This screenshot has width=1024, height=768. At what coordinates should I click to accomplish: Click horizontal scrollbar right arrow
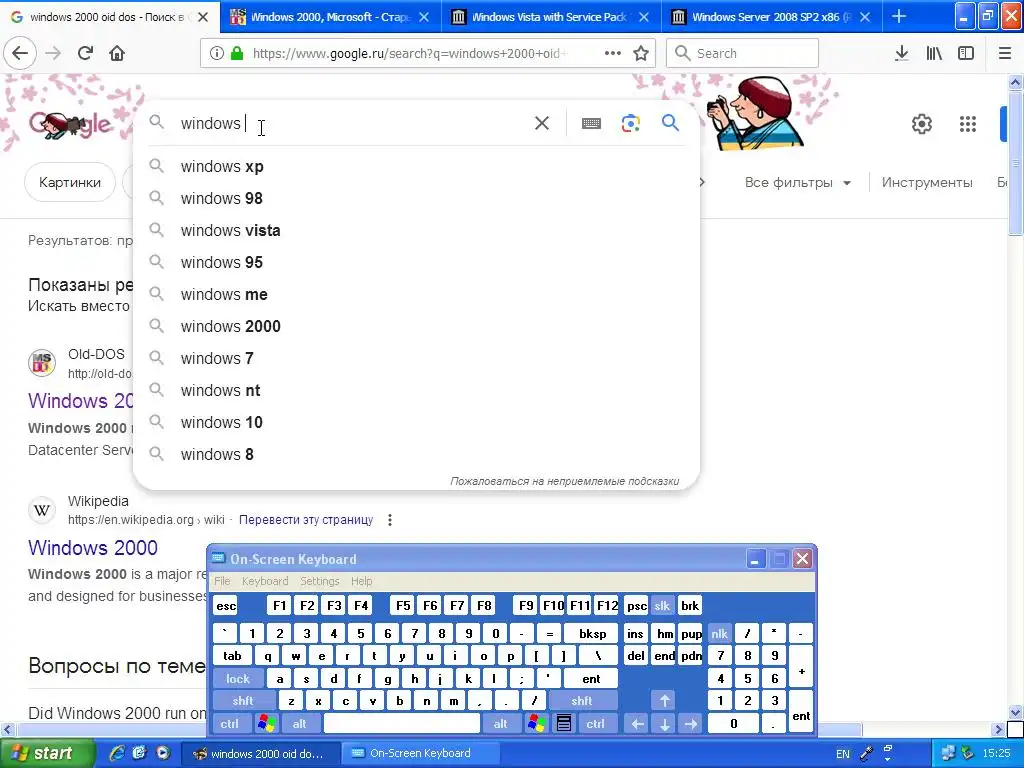tap(999, 729)
